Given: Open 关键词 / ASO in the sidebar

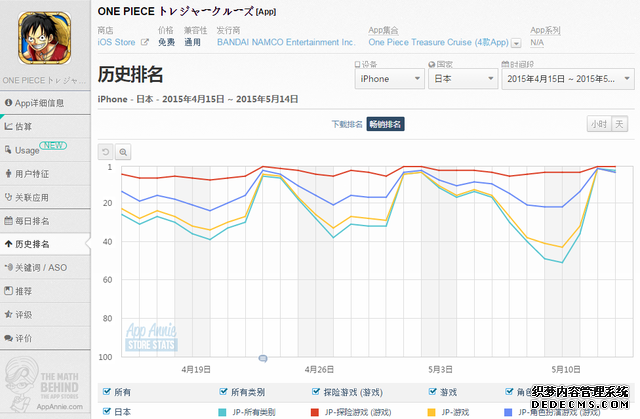Looking at the screenshot, I should [x=45, y=268].
